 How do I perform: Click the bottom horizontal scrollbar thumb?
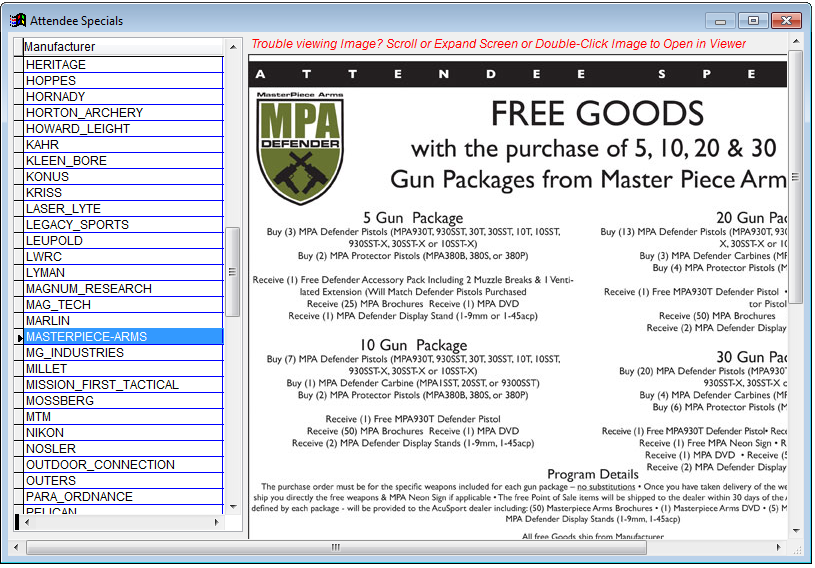[336, 547]
